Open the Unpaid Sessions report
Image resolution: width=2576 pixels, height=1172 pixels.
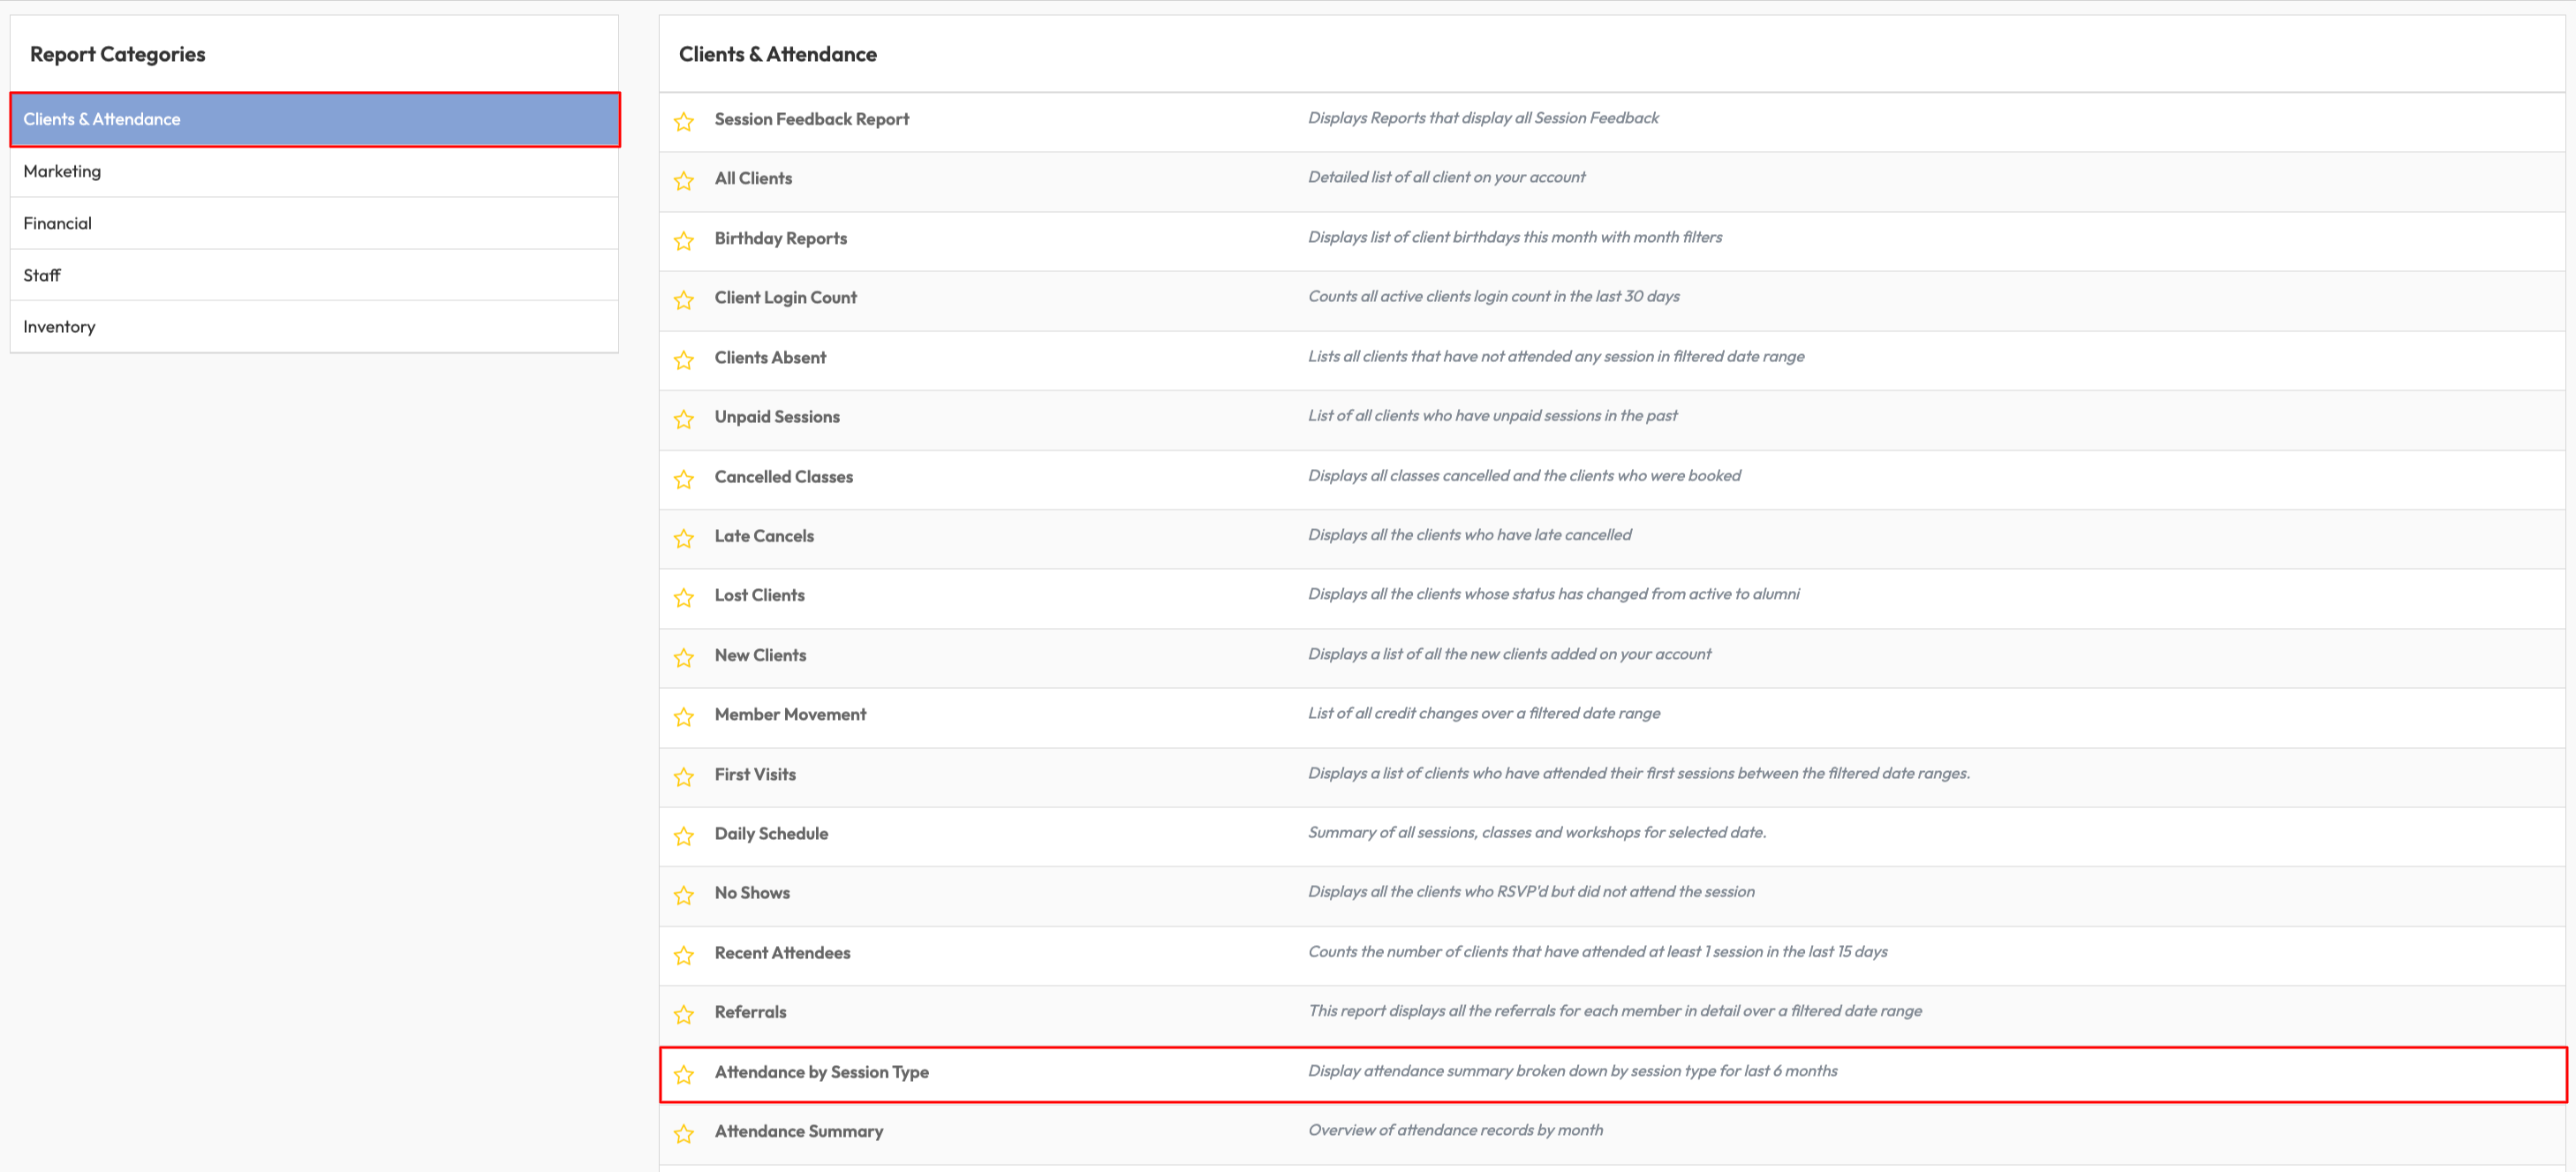[x=777, y=416]
